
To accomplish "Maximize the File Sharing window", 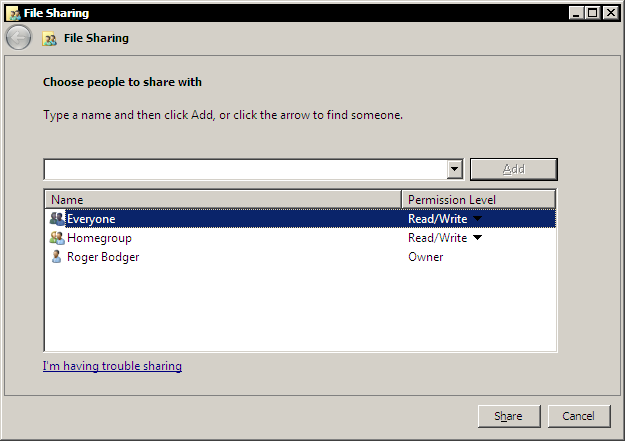I will coord(595,13).
